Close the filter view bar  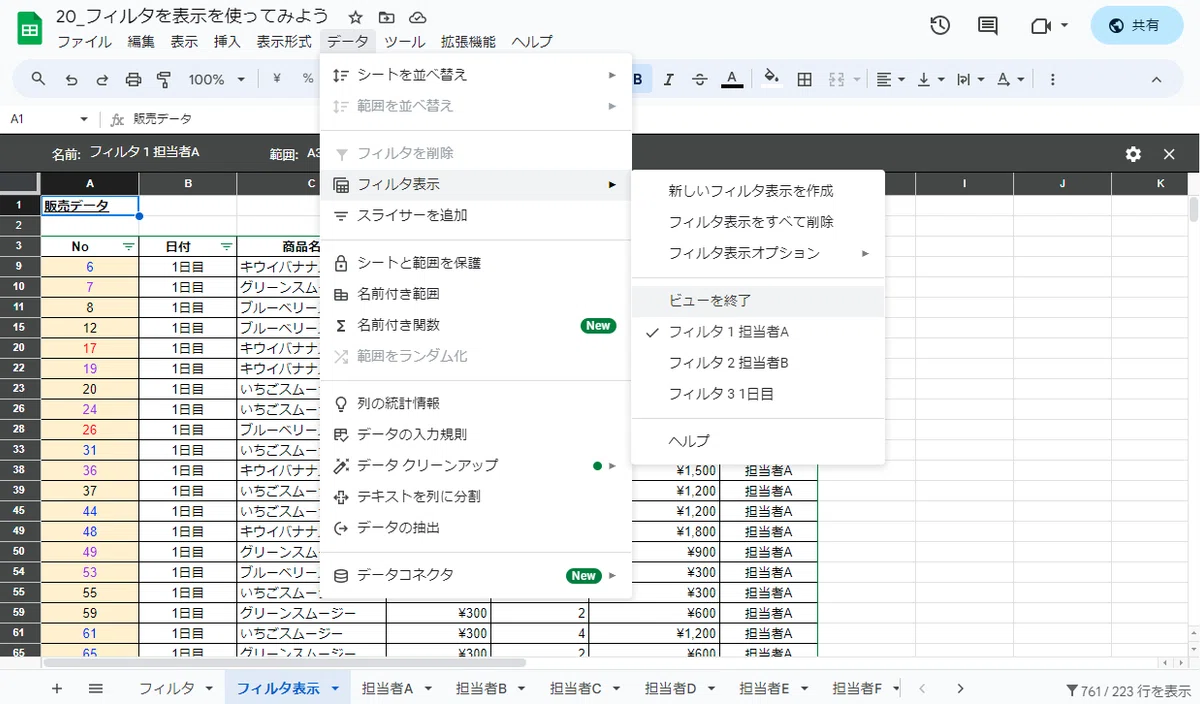(x=1169, y=154)
